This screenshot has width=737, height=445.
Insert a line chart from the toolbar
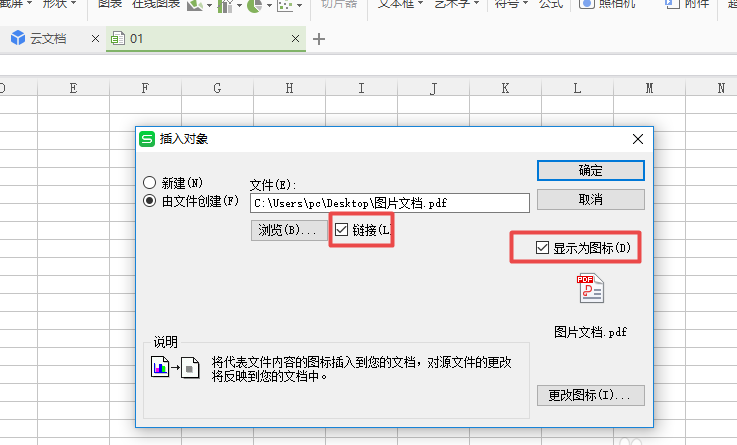click(x=195, y=5)
